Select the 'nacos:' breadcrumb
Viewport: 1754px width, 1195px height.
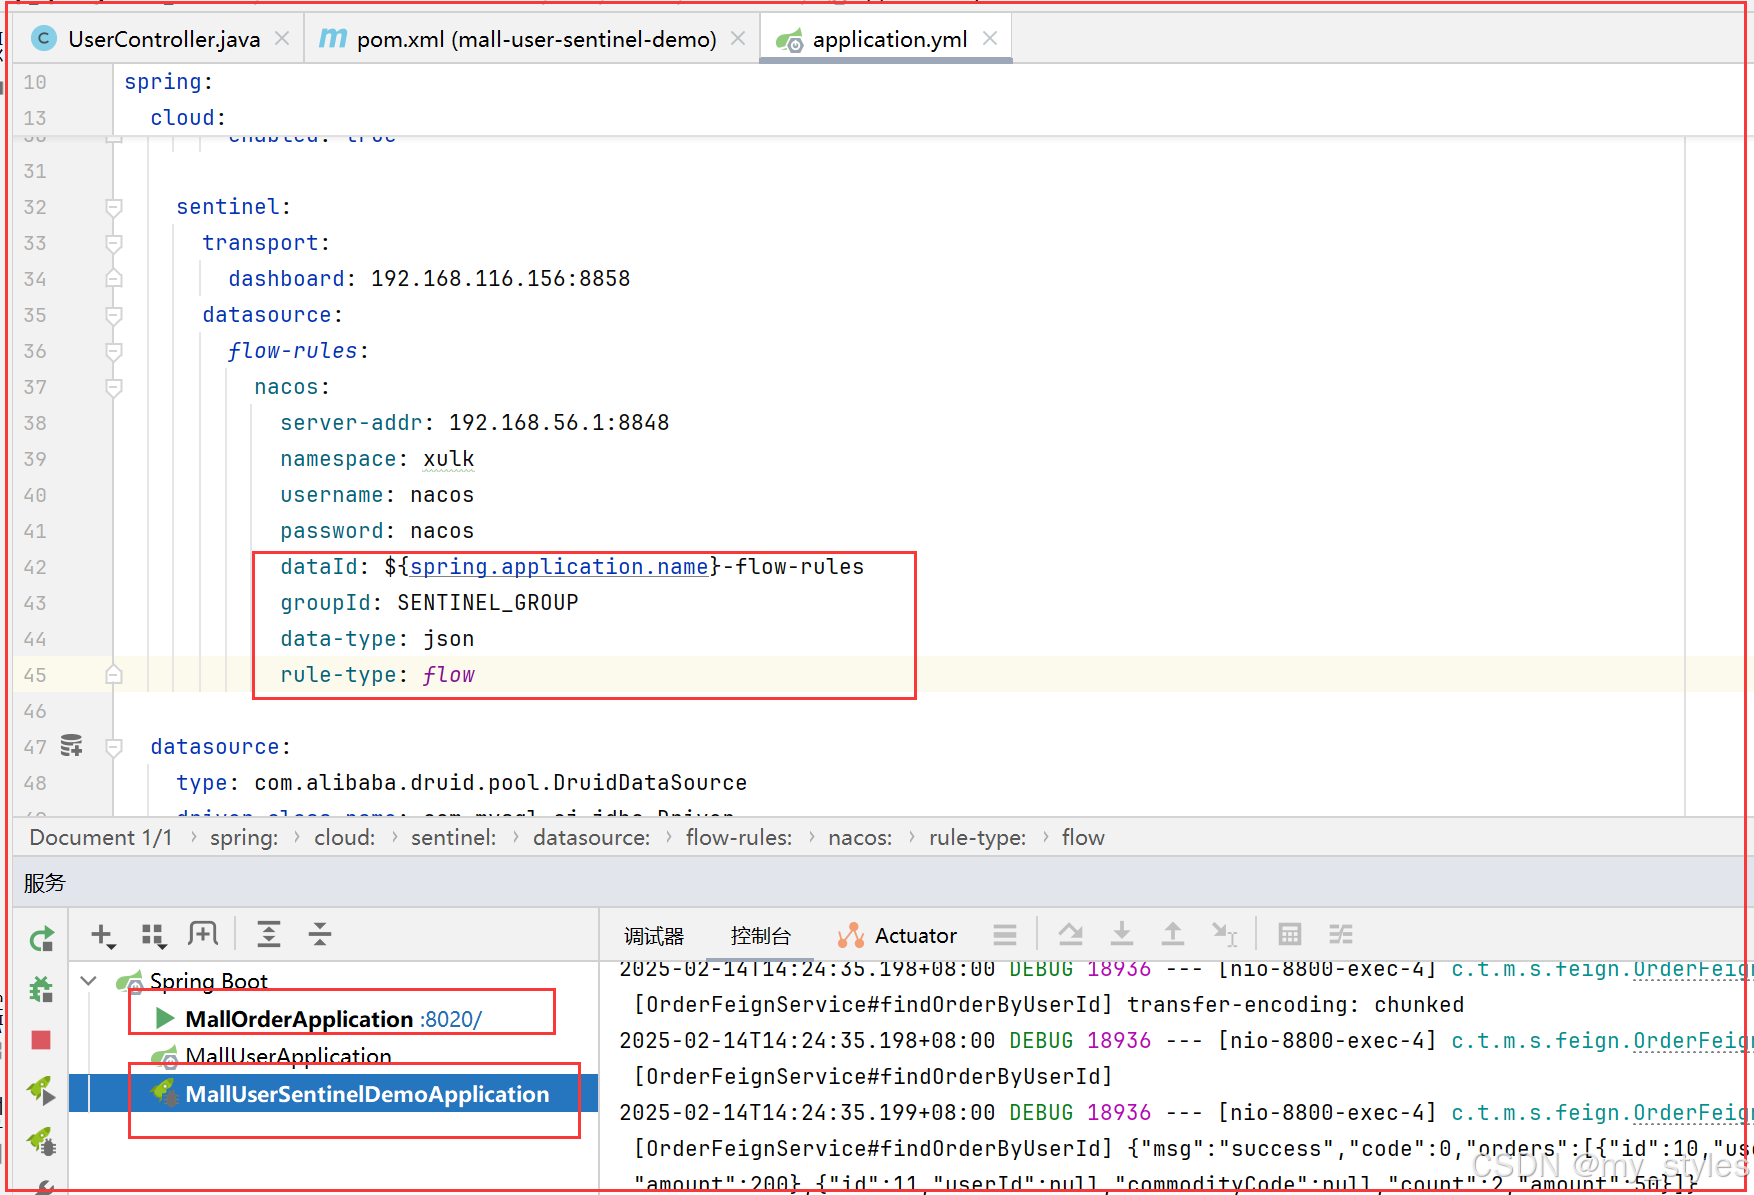click(860, 838)
